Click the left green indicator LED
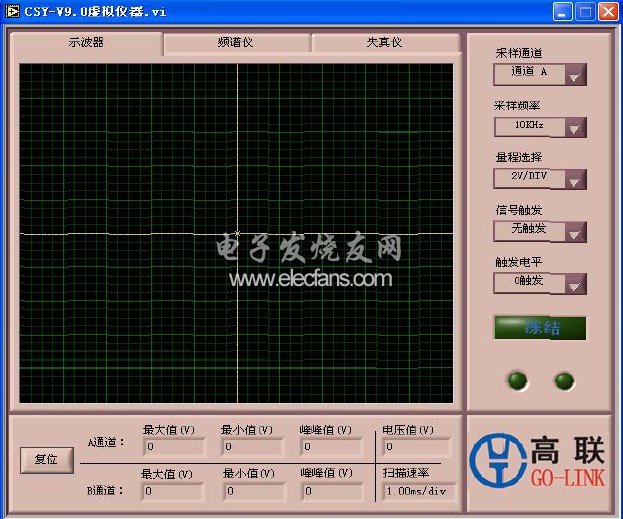Image resolution: width=623 pixels, height=519 pixels. click(517, 380)
